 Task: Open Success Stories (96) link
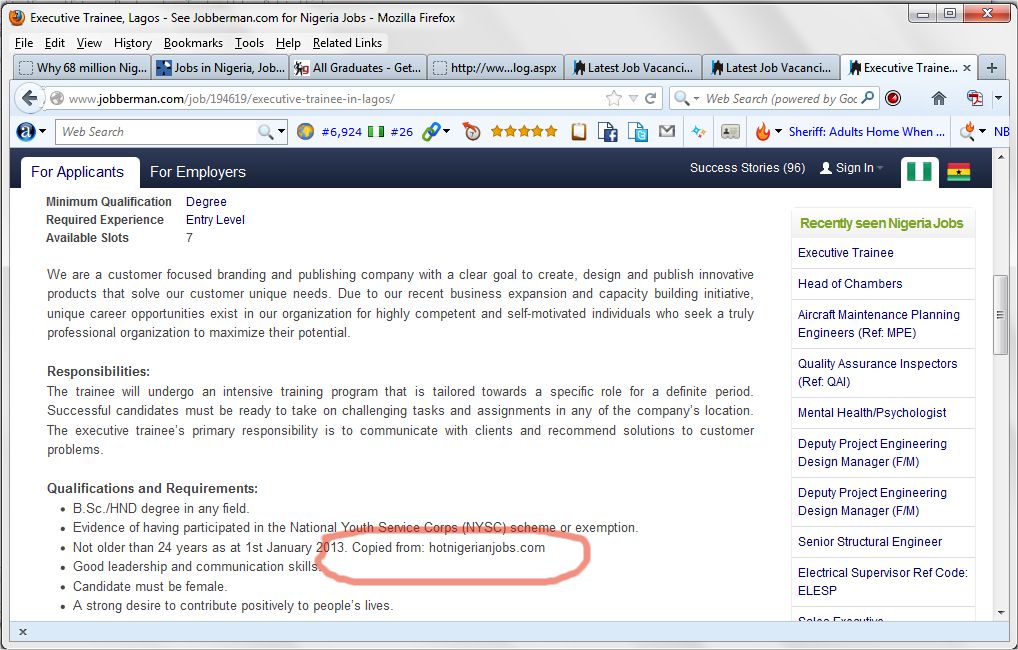tap(747, 168)
